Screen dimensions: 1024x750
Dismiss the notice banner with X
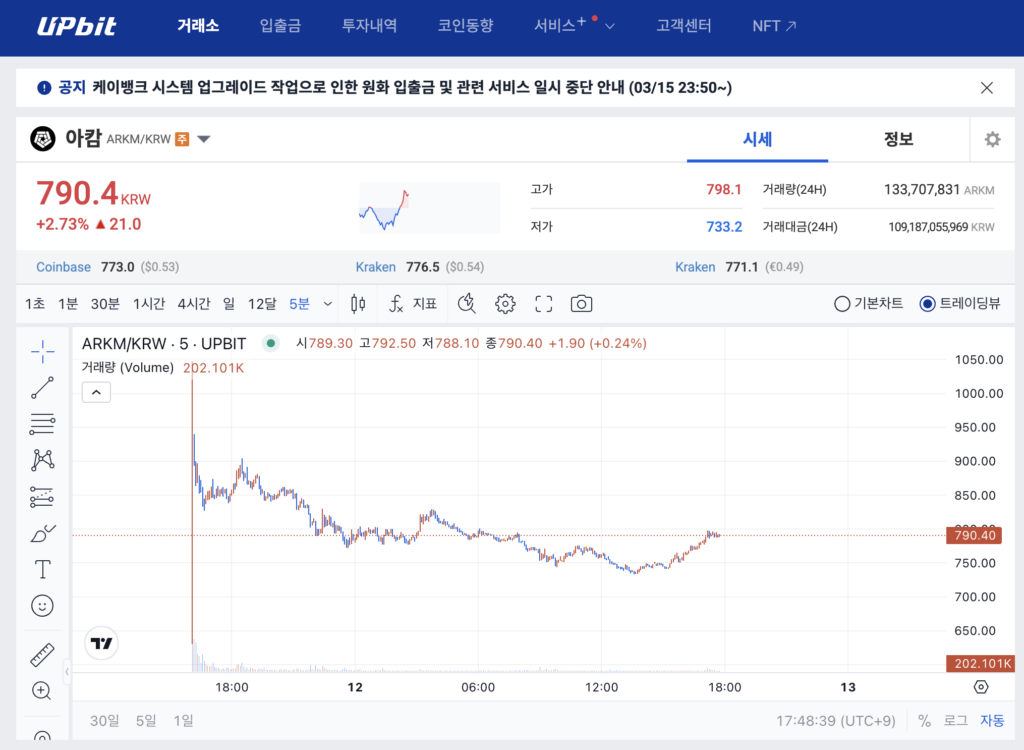987,88
